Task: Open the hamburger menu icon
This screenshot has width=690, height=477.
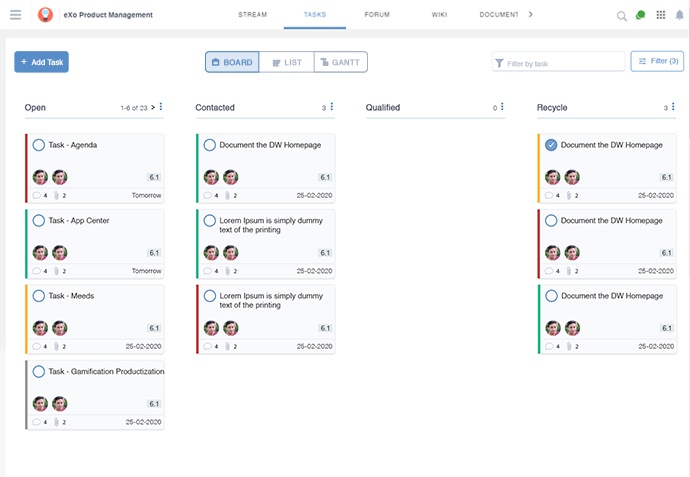Action: click(x=15, y=15)
